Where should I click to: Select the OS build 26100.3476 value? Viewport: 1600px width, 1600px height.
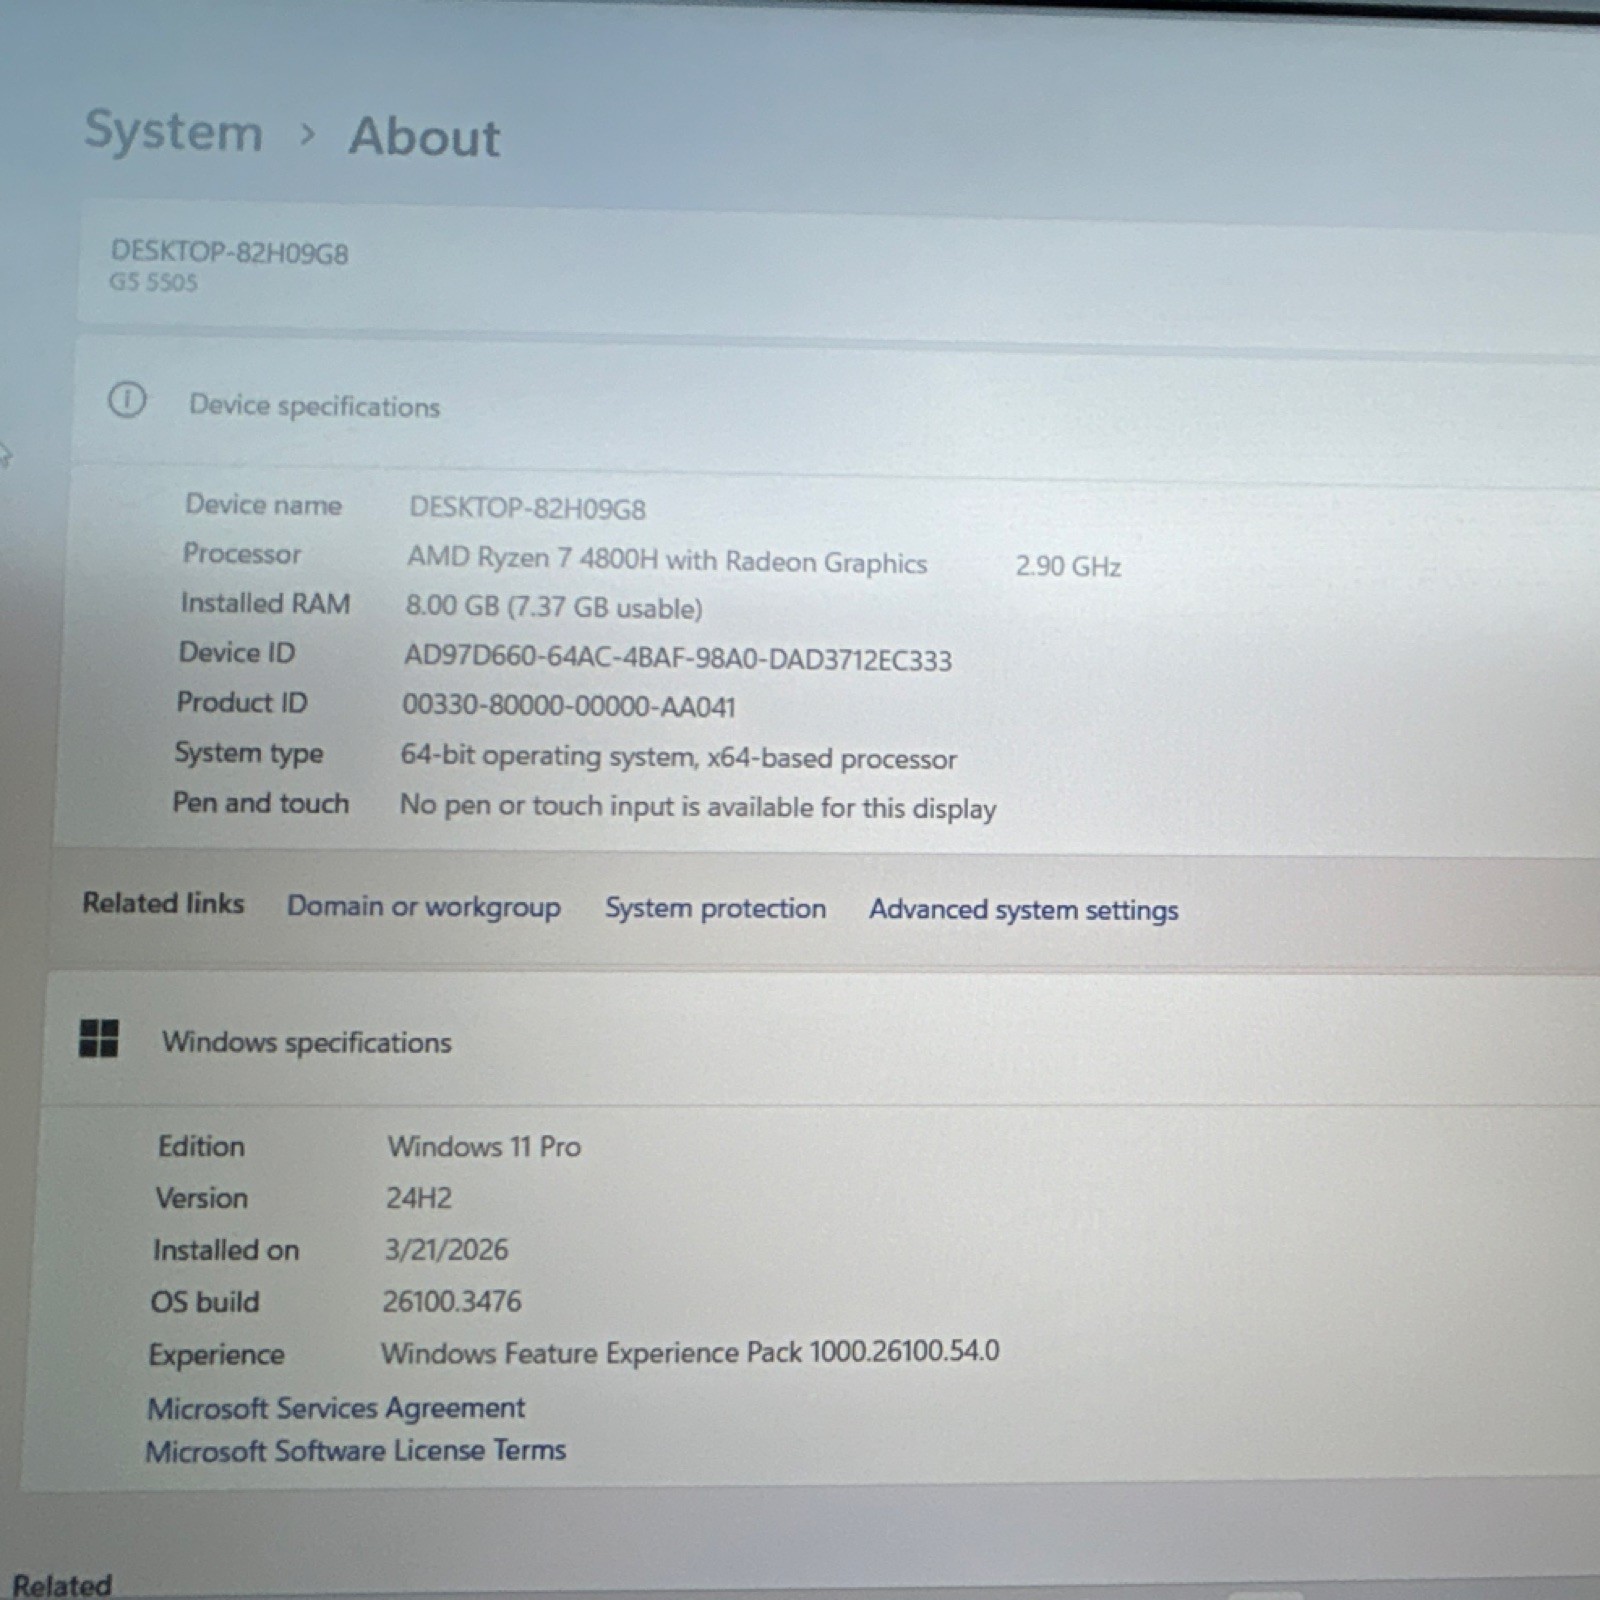pos(452,1301)
